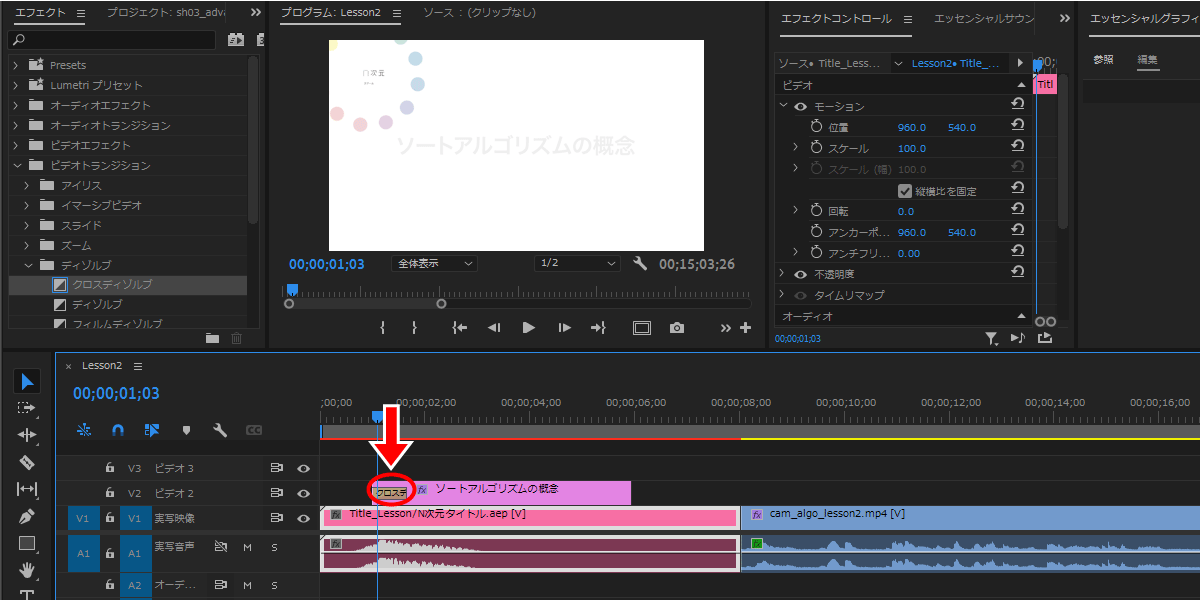Toggle safe margins frame icon

tap(642, 327)
